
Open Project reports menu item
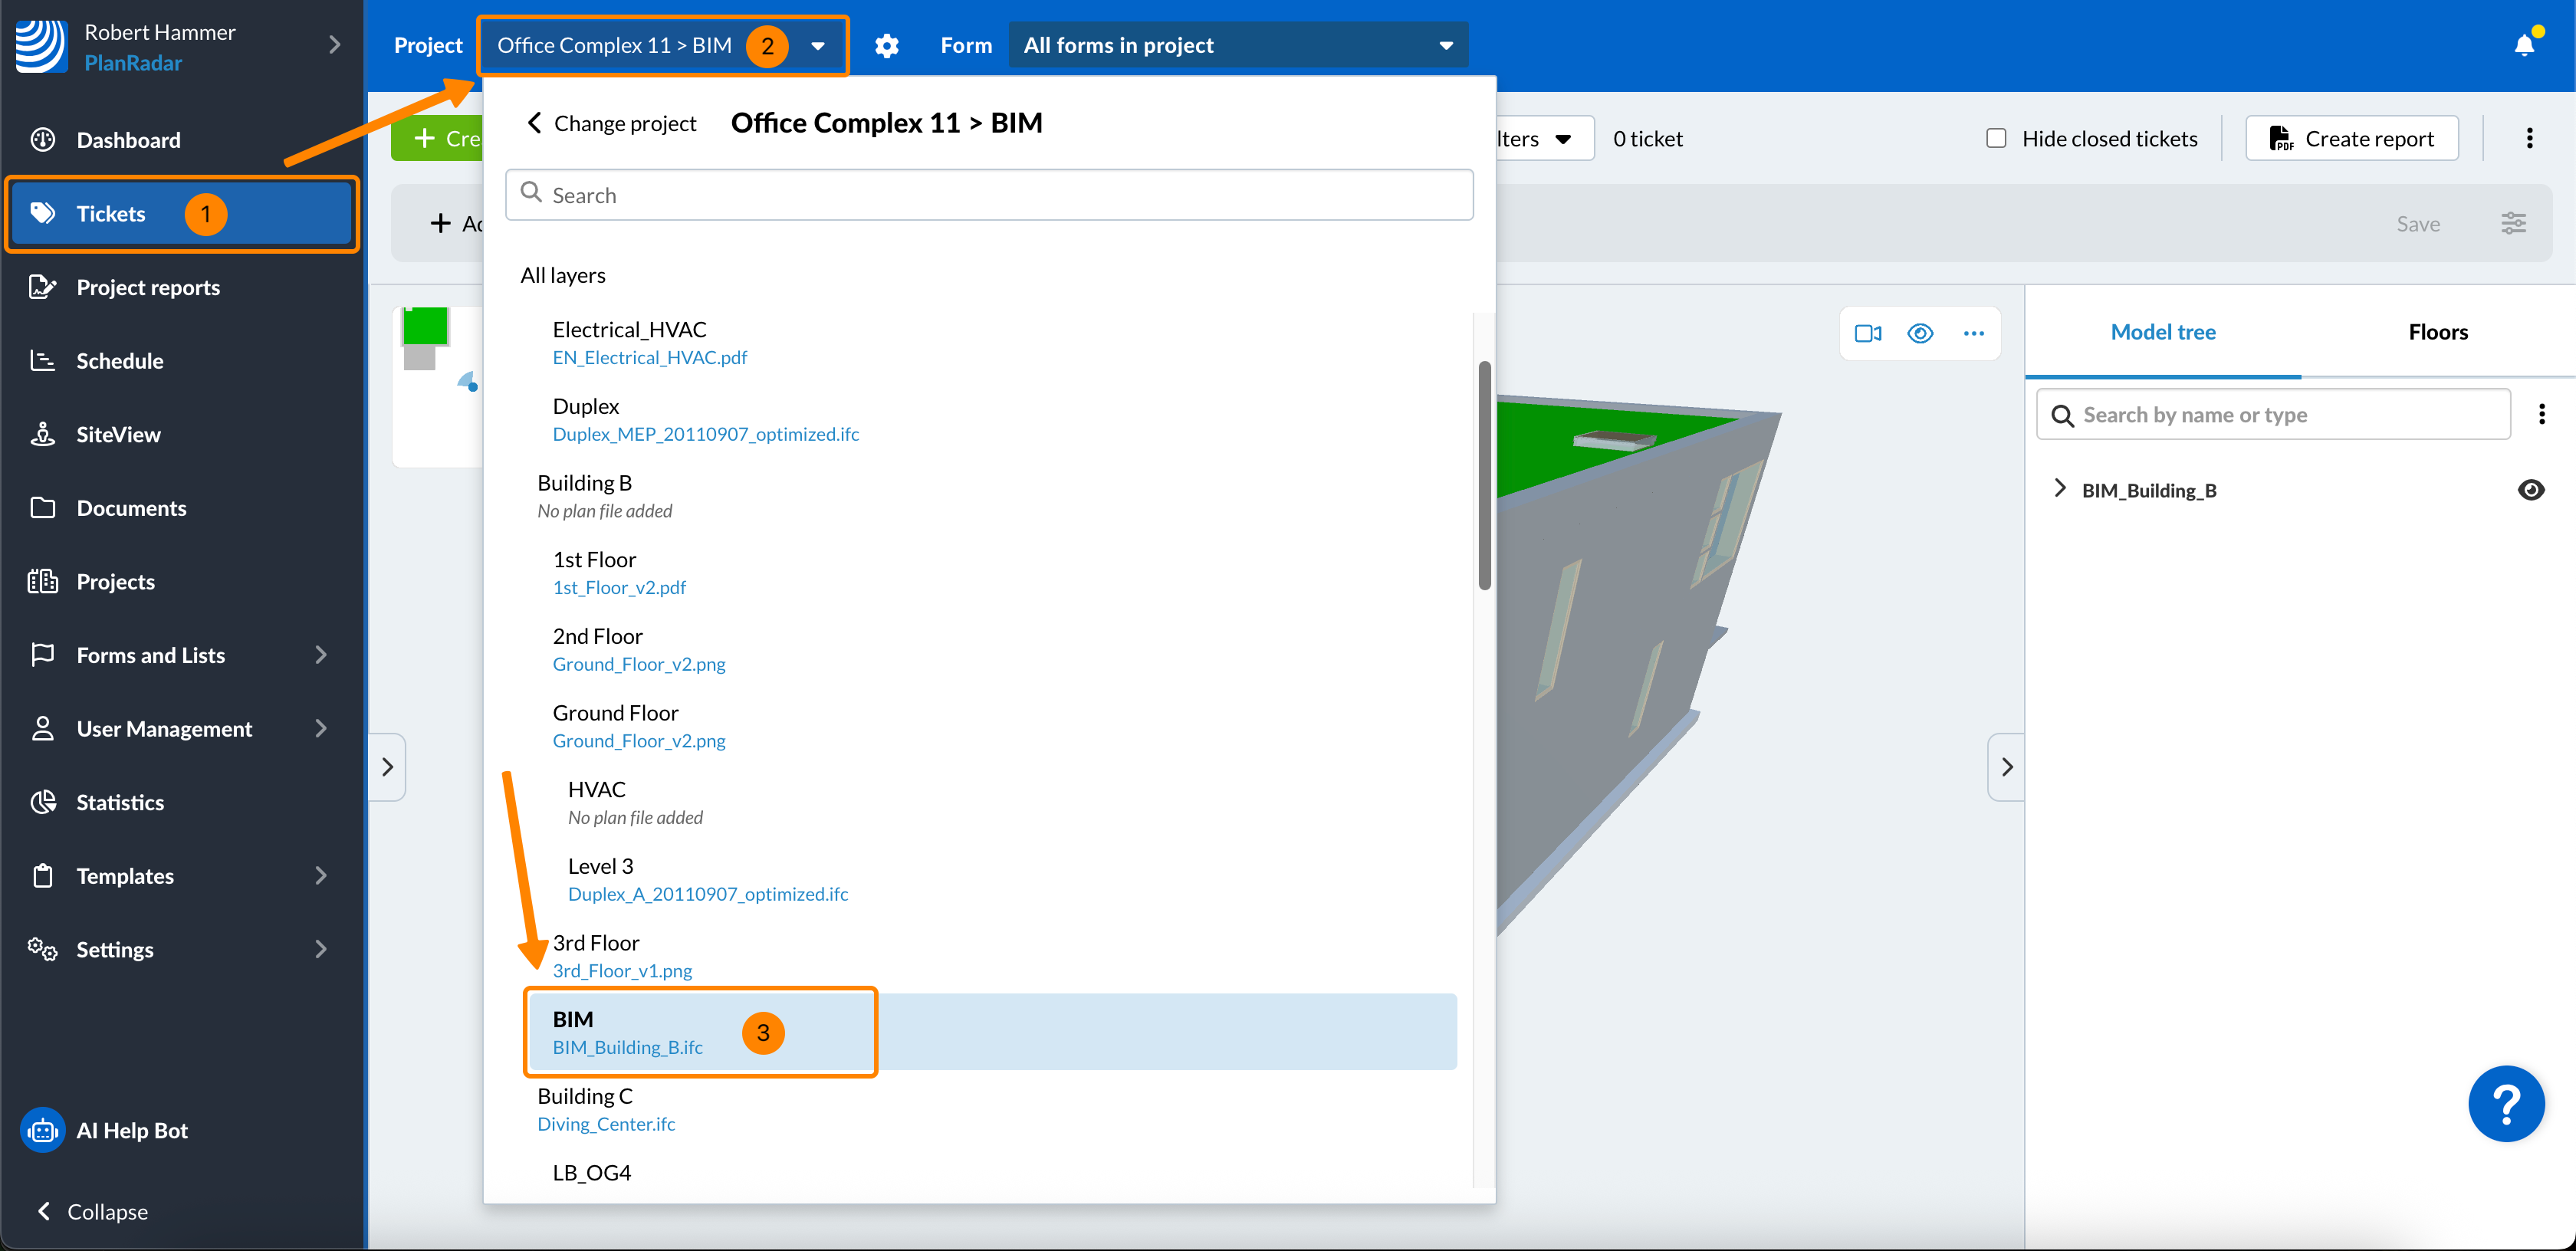coord(148,287)
